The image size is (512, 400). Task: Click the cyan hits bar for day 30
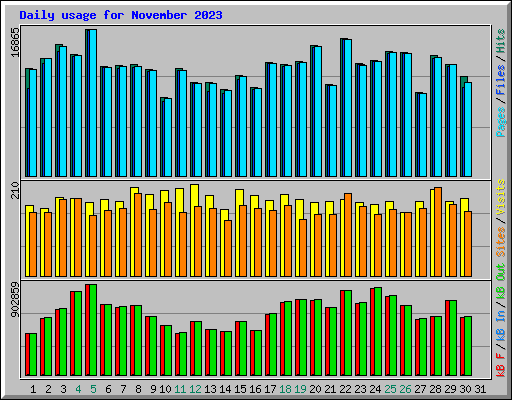point(468,130)
